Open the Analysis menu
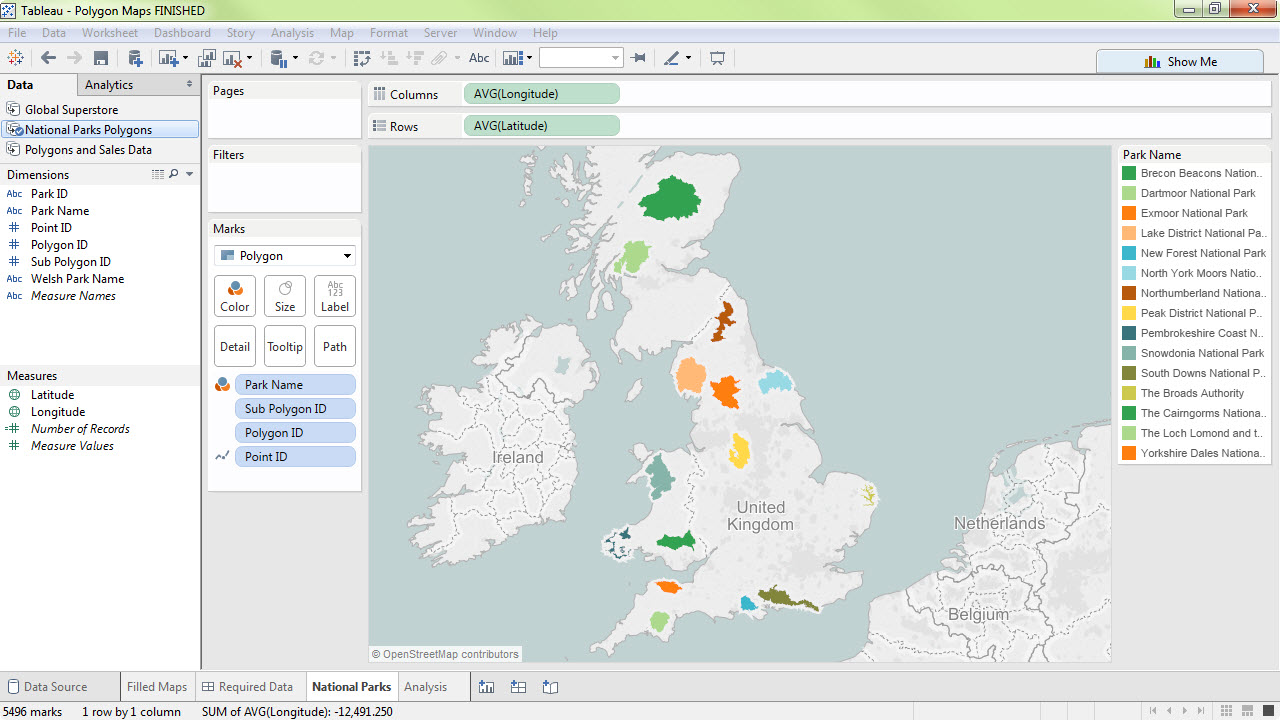The height and width of the screenshot is (720, 1280). pos(292,33)
